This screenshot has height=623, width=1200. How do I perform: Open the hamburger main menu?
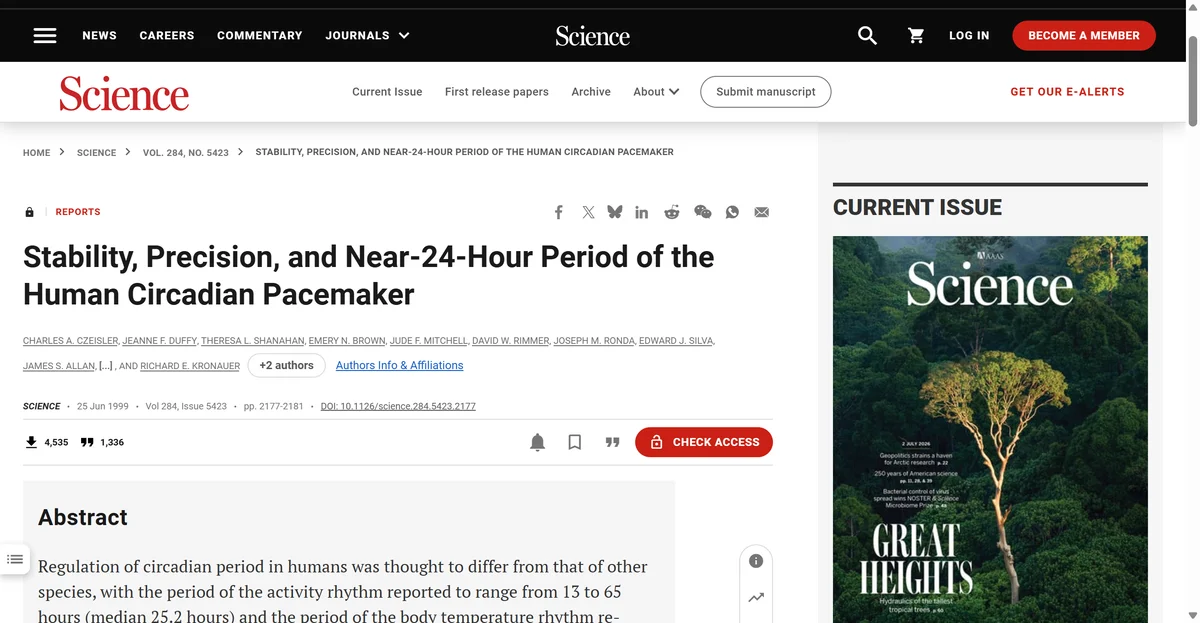coord(45,35)
